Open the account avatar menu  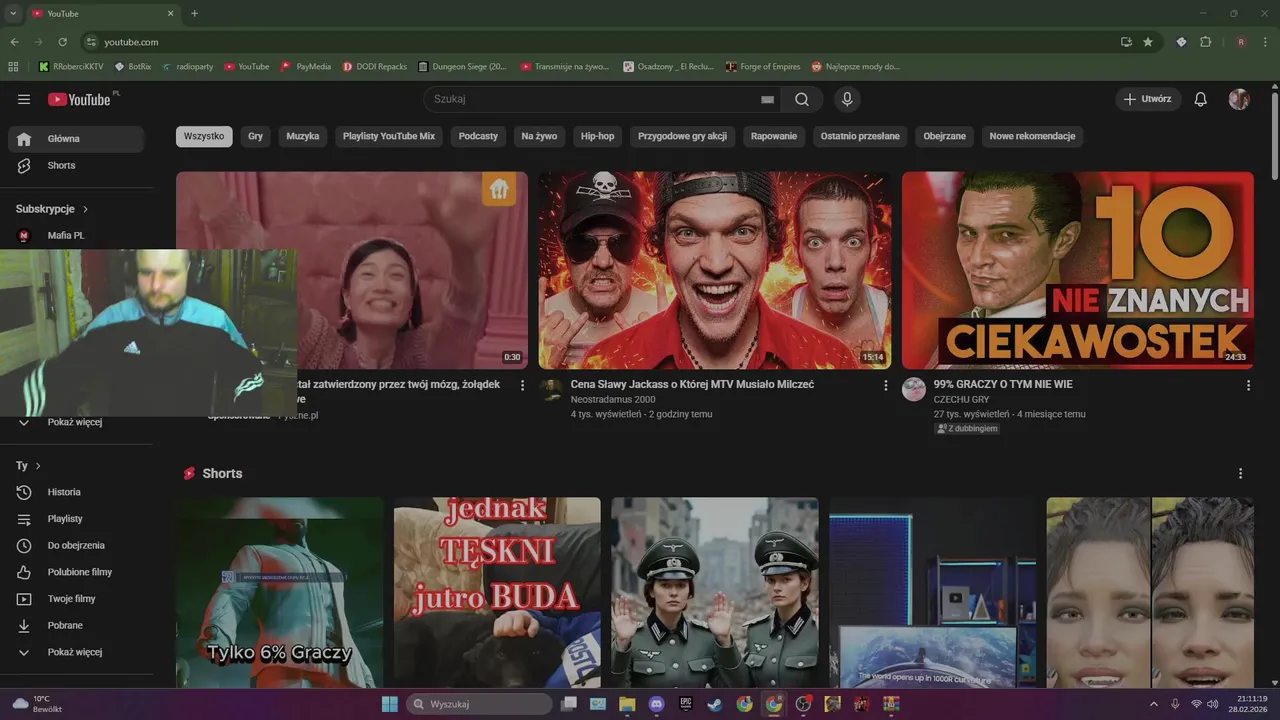click(x=1239, y=99)
